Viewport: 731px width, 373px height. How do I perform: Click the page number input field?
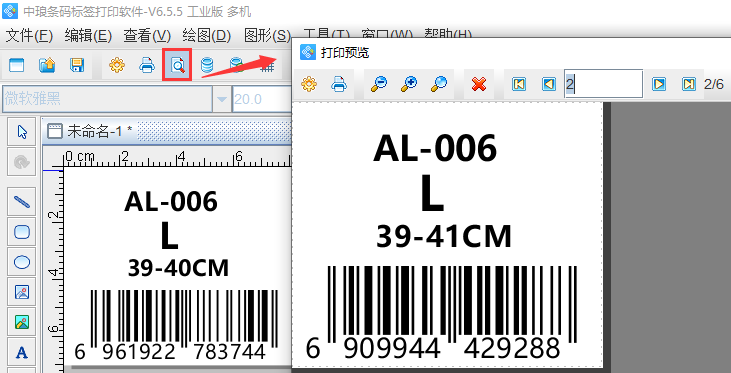[603, 84]
